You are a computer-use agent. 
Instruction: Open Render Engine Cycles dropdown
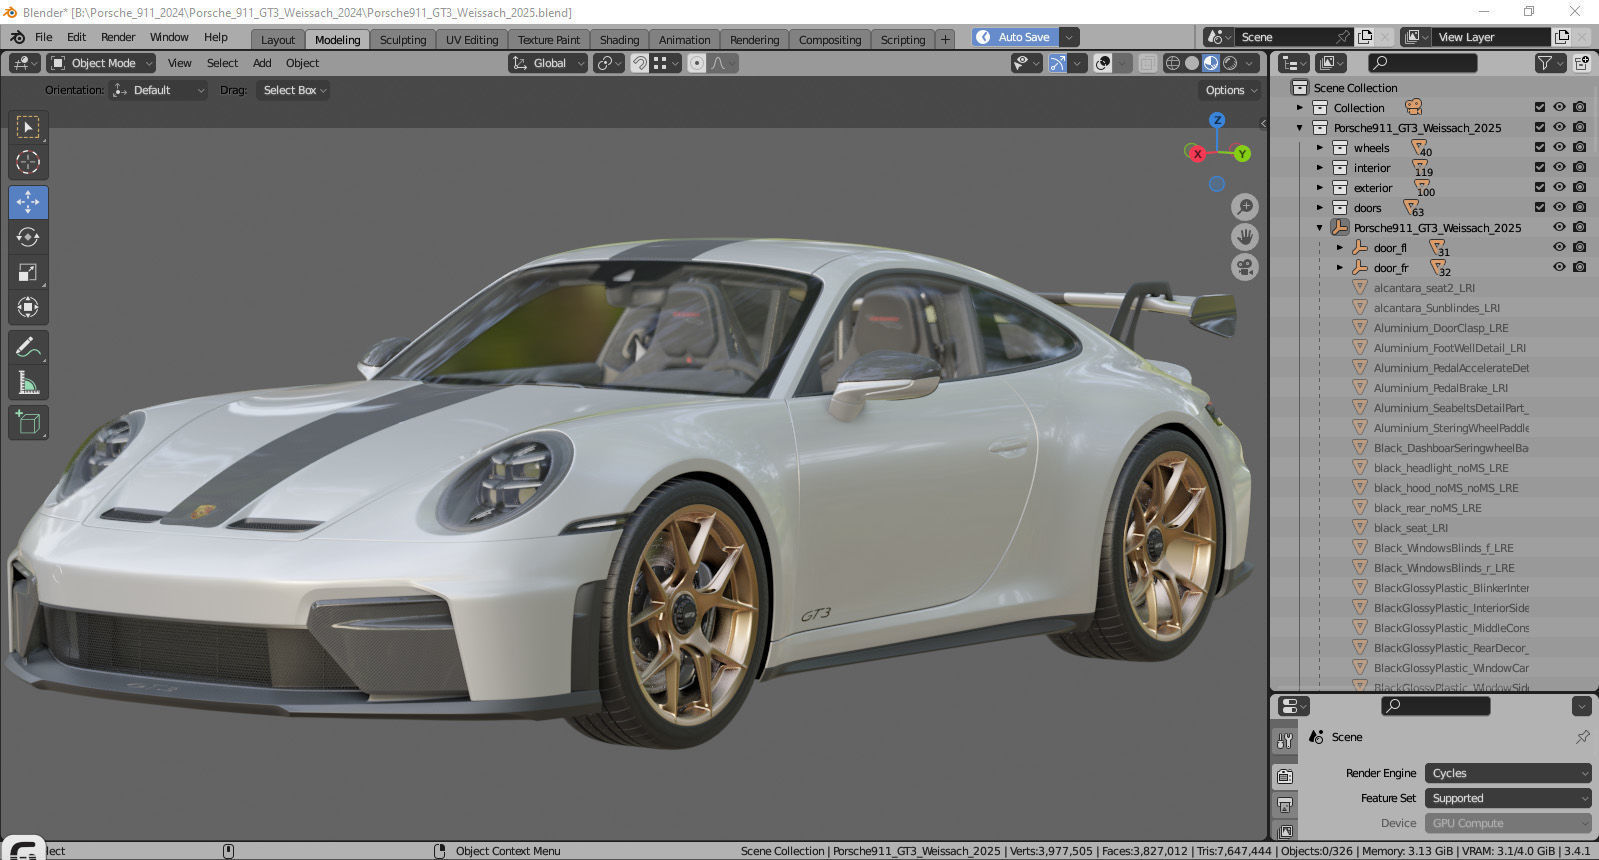pyautogui.click(x=1508, y=773)
